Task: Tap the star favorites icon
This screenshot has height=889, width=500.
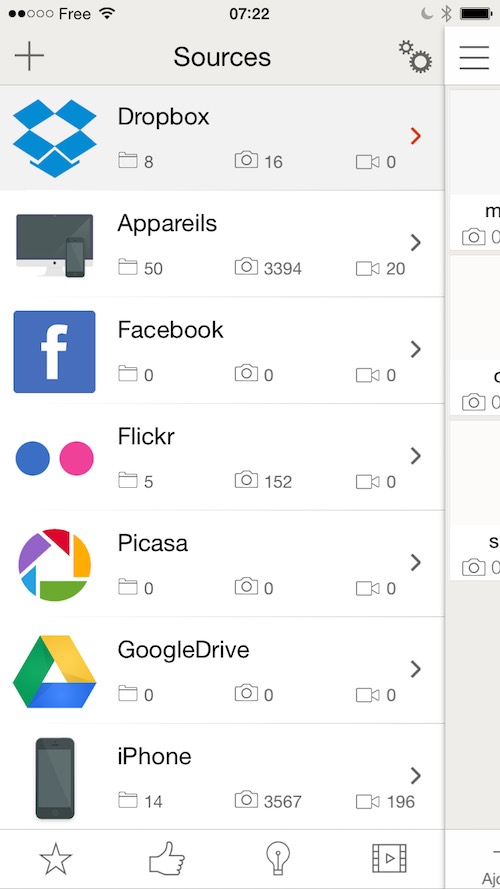Action: [56, 859]
